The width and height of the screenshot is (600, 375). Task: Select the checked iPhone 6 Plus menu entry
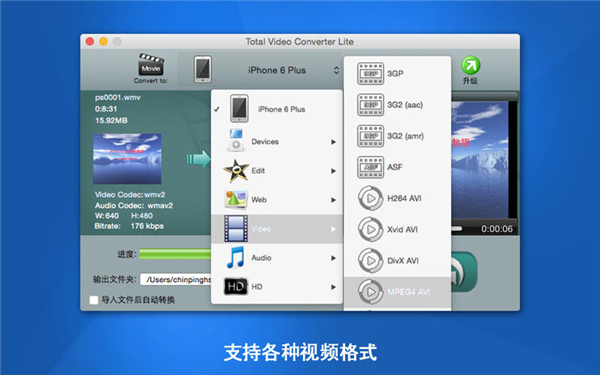[277, 109]
